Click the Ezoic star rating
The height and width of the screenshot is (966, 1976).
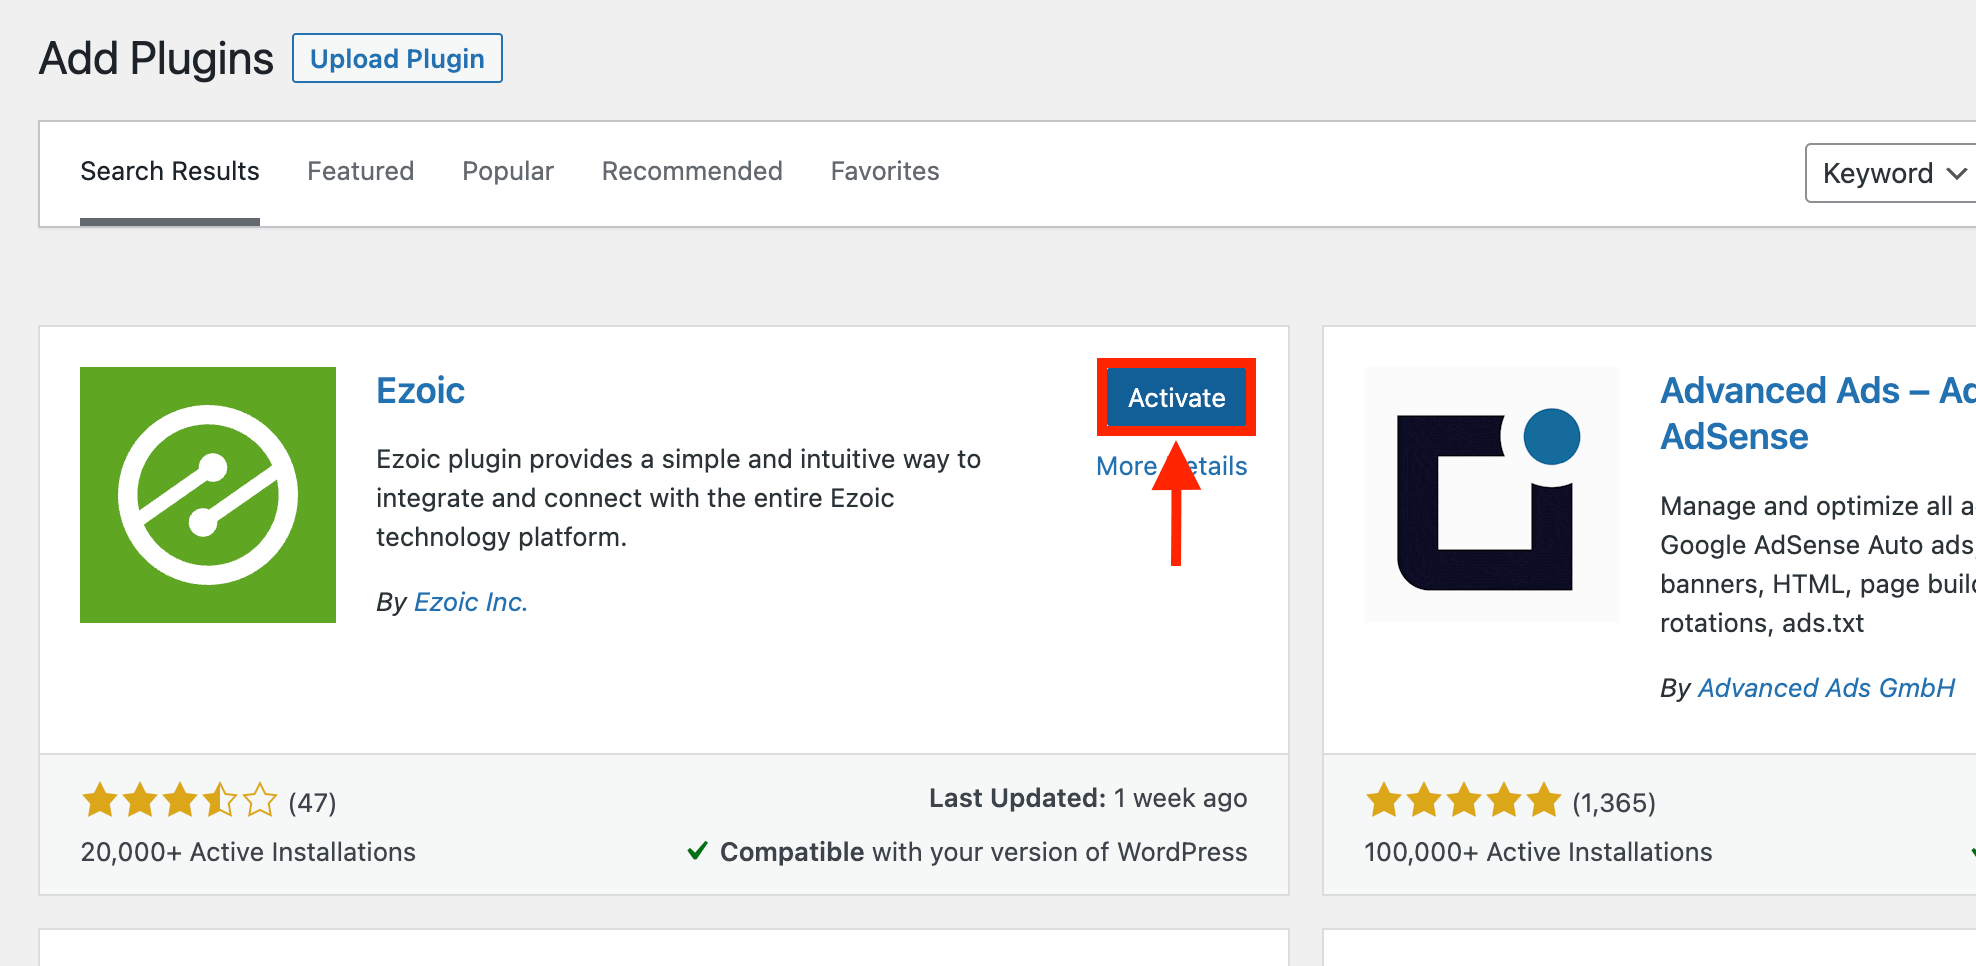[x=180, y=801]
